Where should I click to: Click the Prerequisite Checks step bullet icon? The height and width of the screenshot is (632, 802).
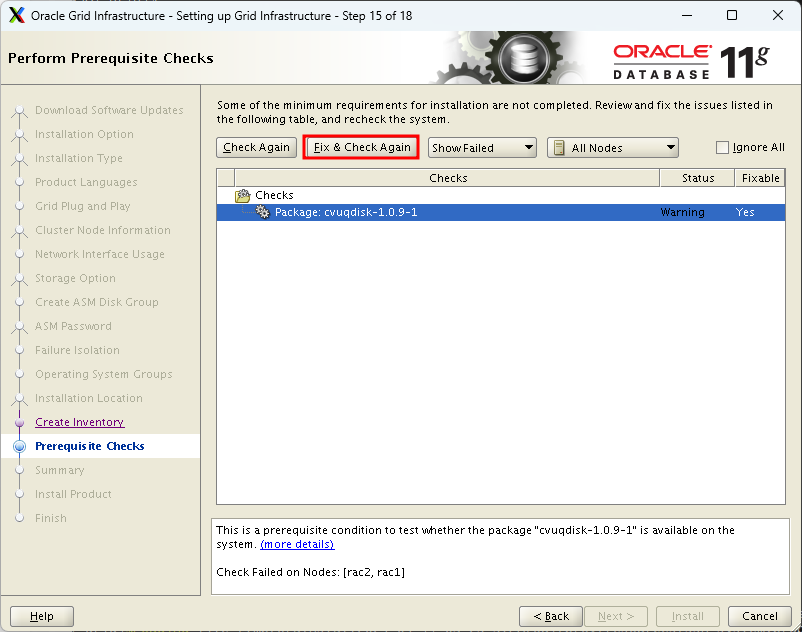click(19, 446)
